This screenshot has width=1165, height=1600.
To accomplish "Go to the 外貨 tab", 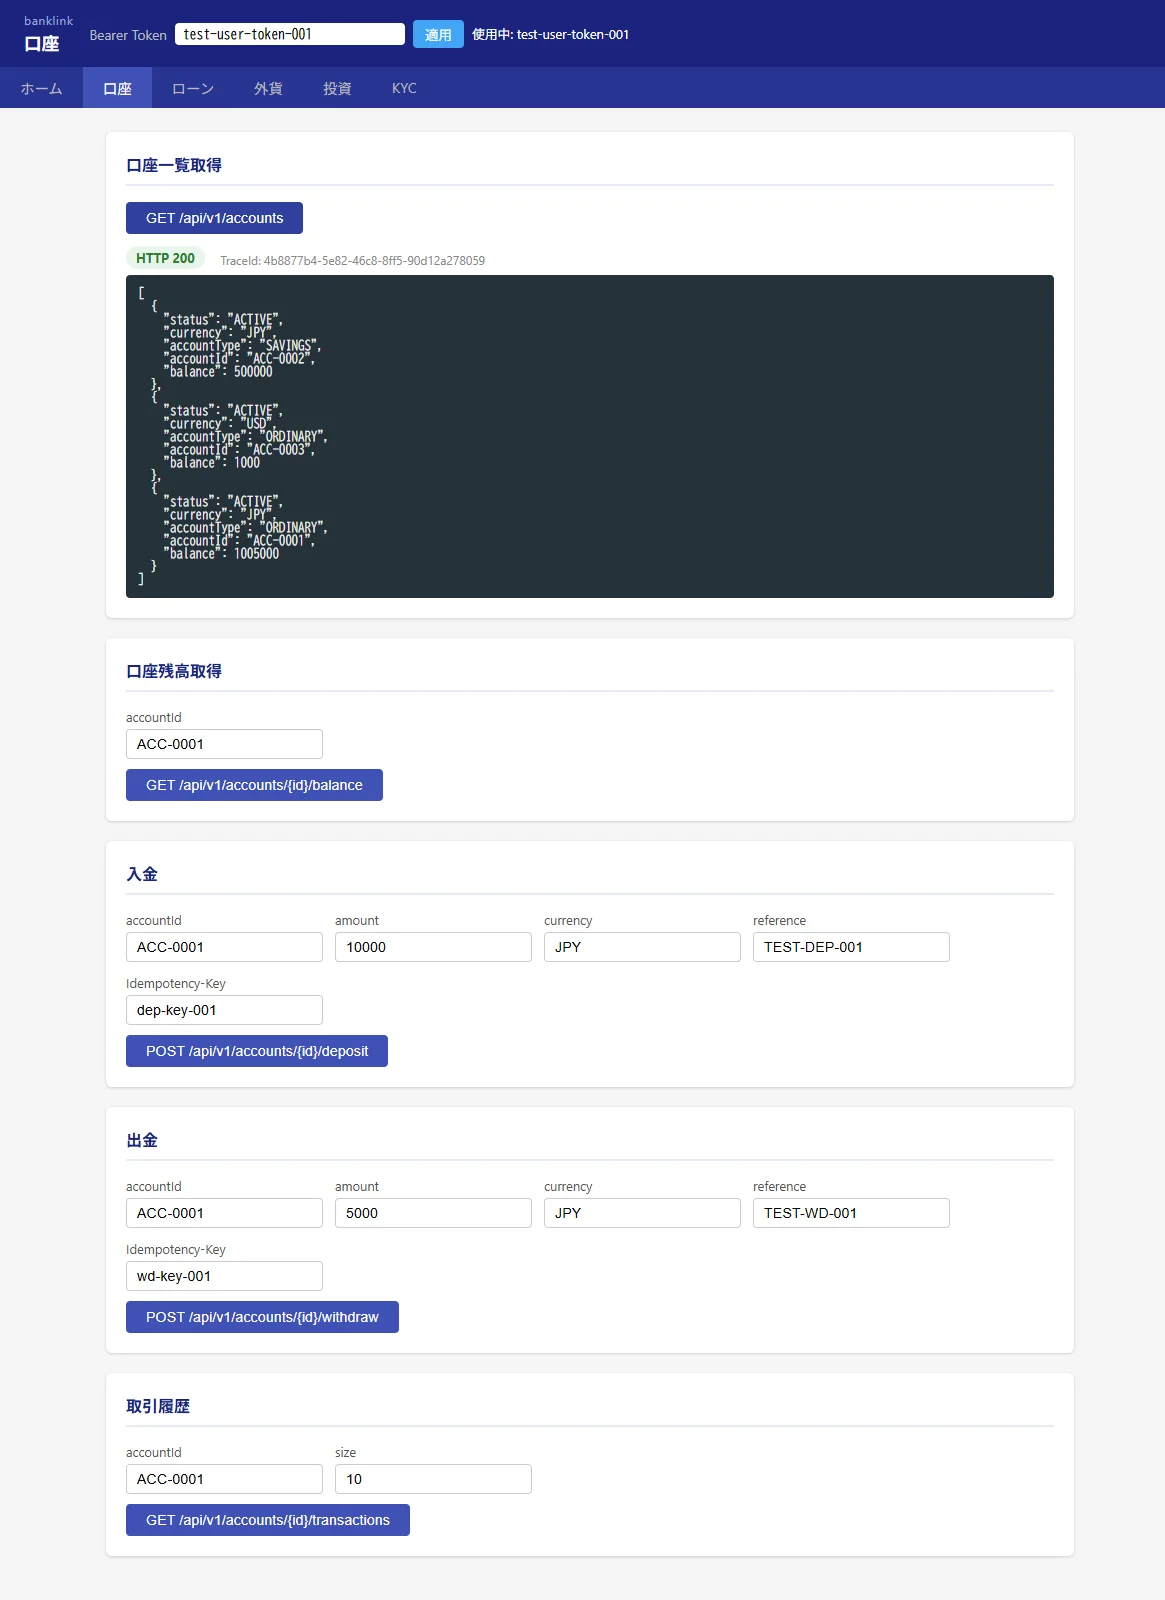I will coord(268,88).
